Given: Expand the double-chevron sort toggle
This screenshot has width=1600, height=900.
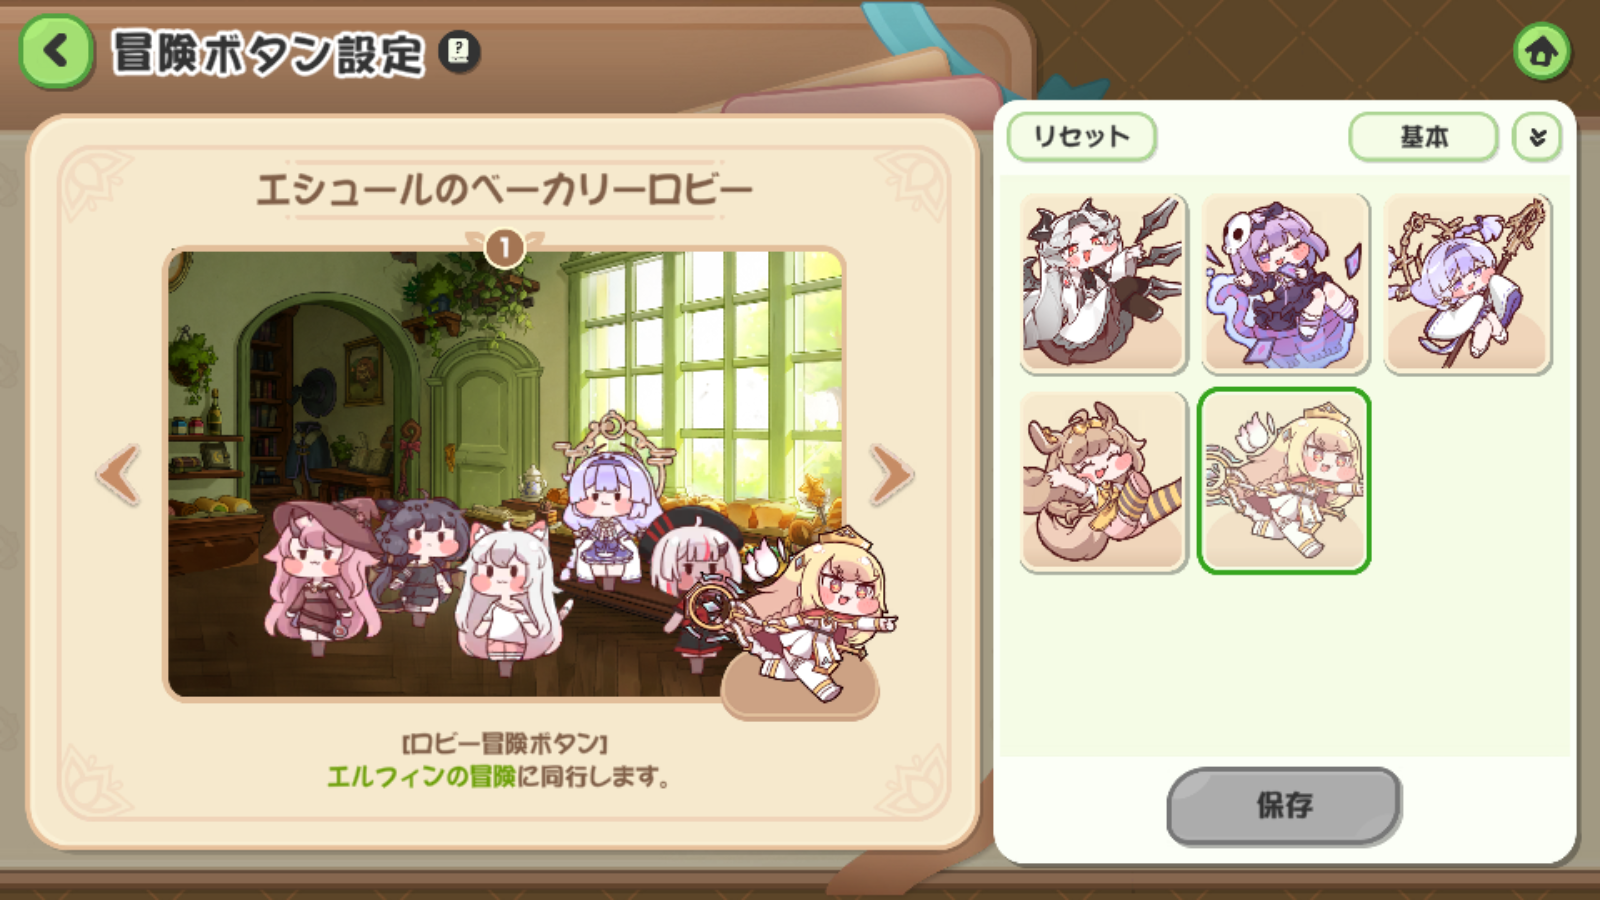Looking at the screenshot, I should [1537, 137].
